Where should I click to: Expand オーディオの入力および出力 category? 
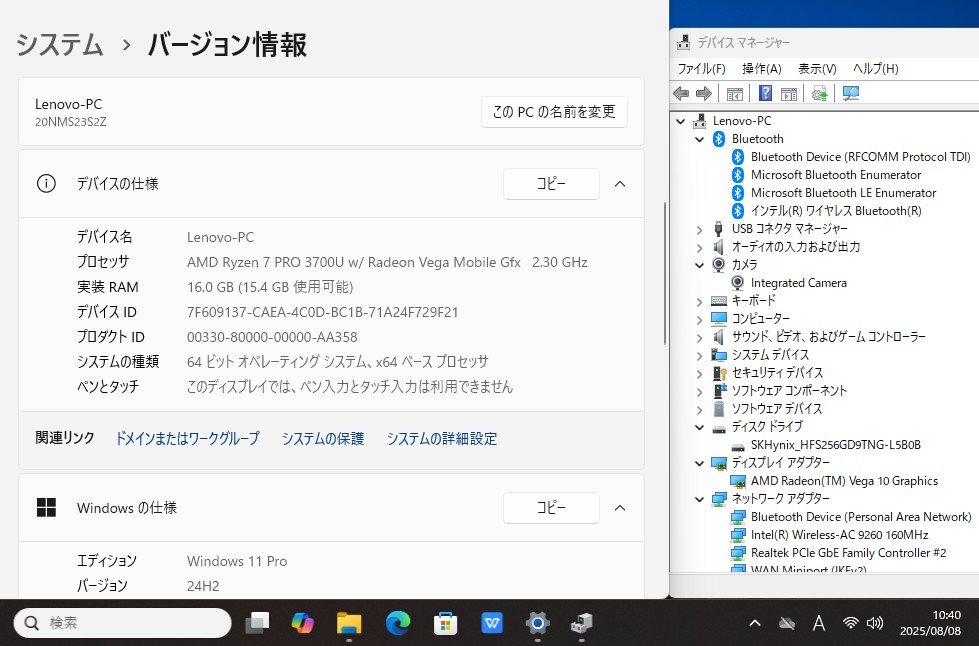point(699,248)
